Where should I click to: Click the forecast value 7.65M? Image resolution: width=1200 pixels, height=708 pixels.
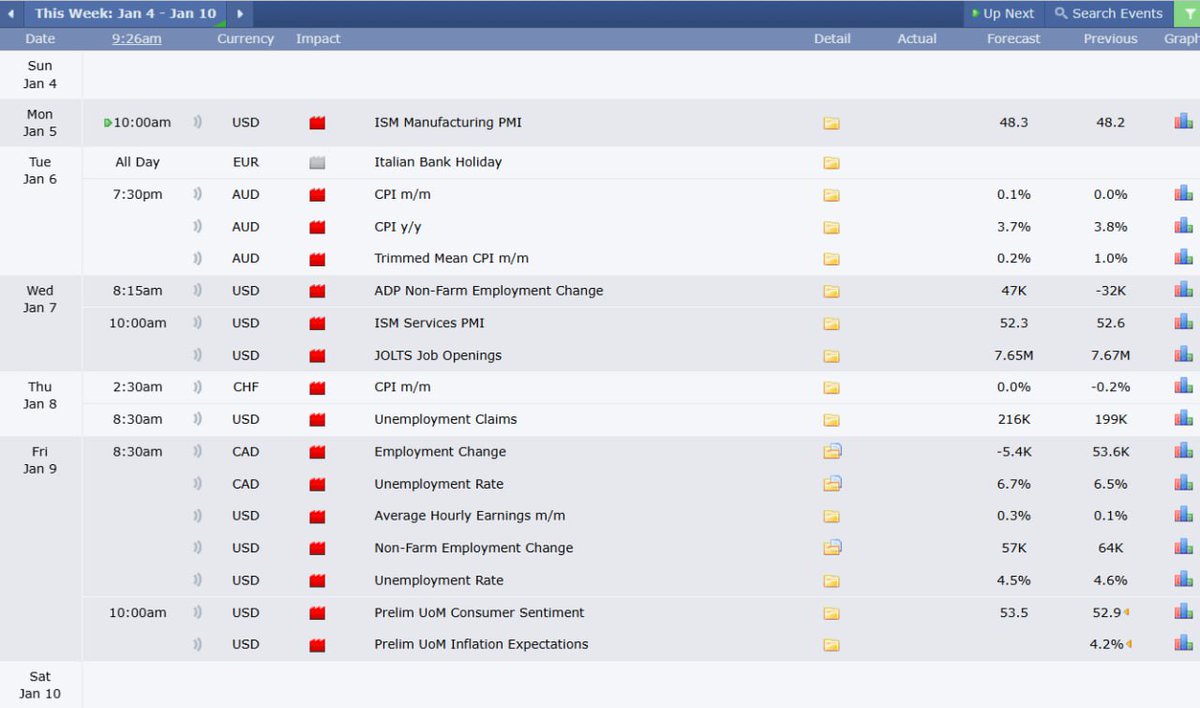tap(1014, 355)
